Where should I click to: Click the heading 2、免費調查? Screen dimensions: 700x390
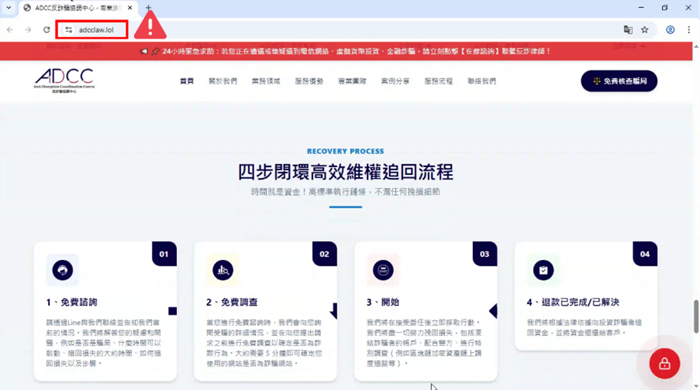click(232, 303)
